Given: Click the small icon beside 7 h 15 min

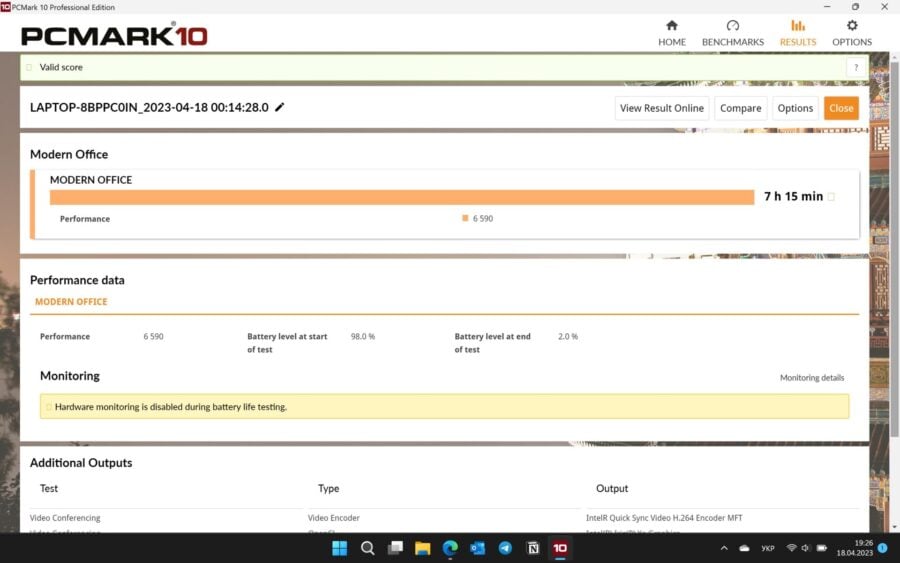Looking at the screenshot, I should [x=831, y=196].
